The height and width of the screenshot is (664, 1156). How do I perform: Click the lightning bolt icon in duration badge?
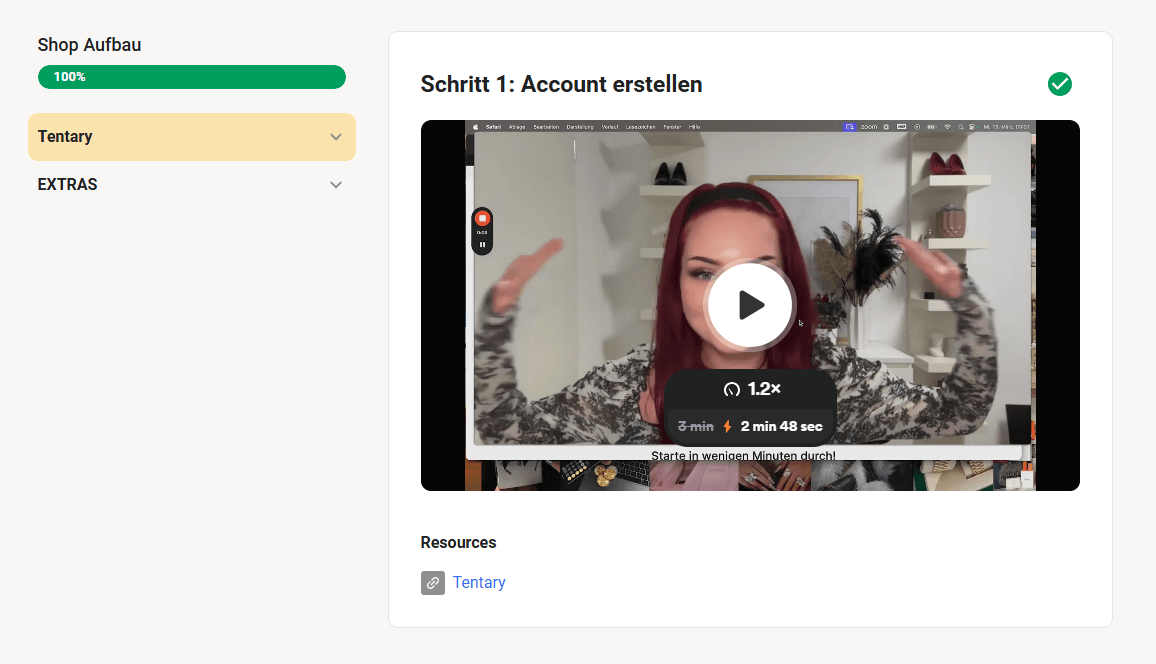[727, 427]
